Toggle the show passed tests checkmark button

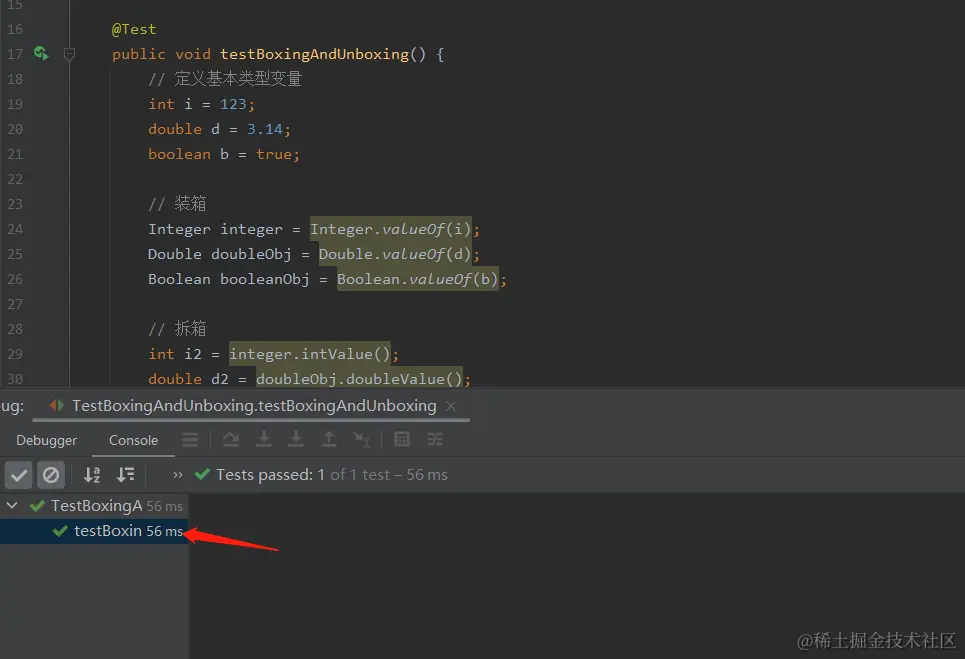click(18, 475)
